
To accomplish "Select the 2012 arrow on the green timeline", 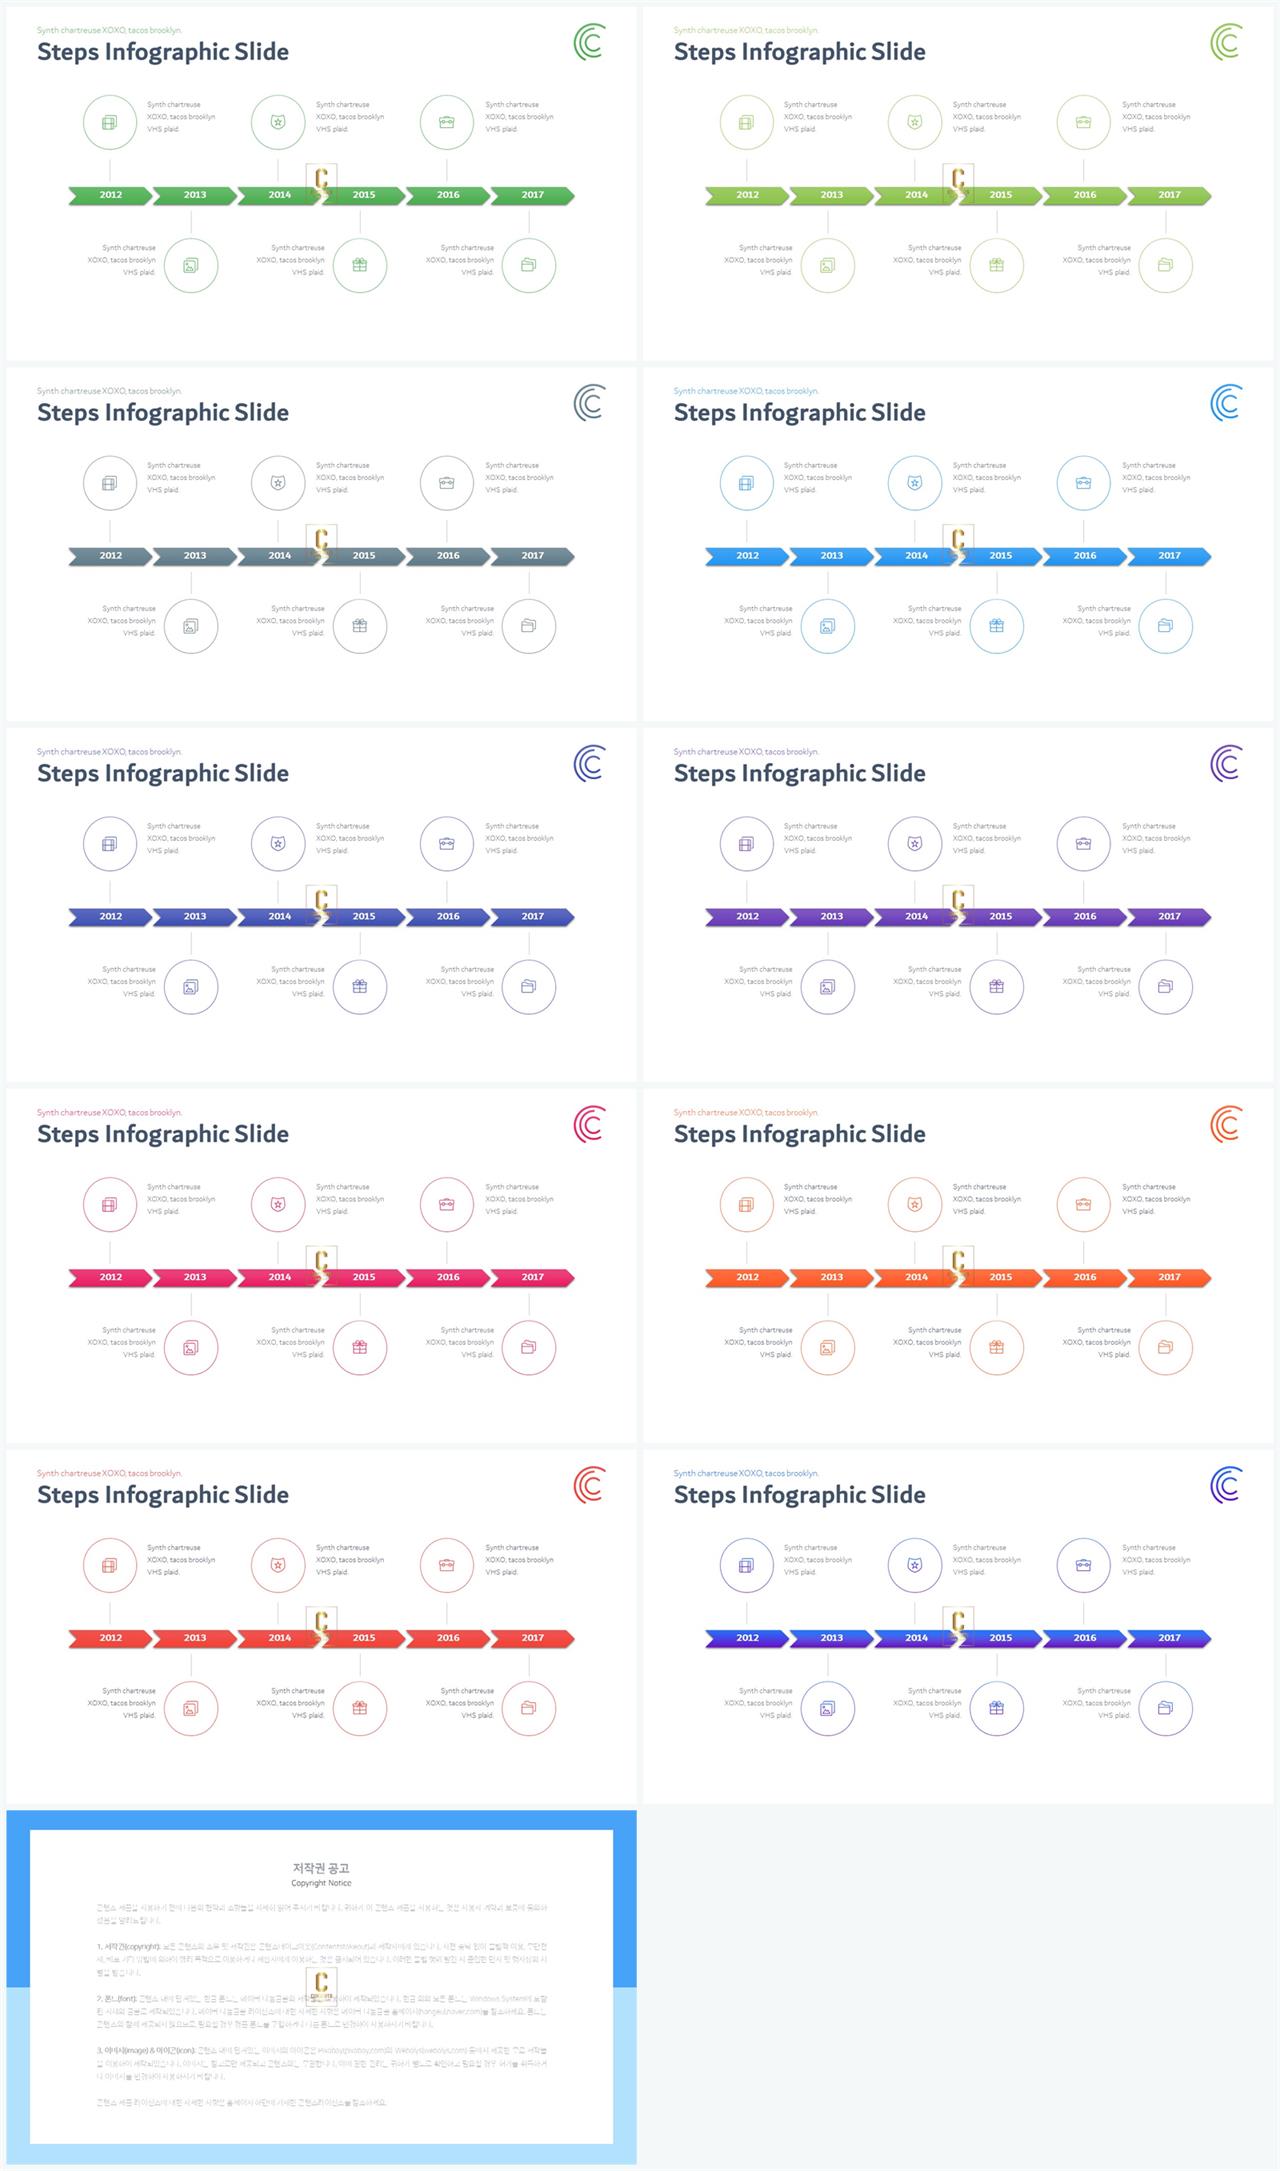I will coord(110,195).
